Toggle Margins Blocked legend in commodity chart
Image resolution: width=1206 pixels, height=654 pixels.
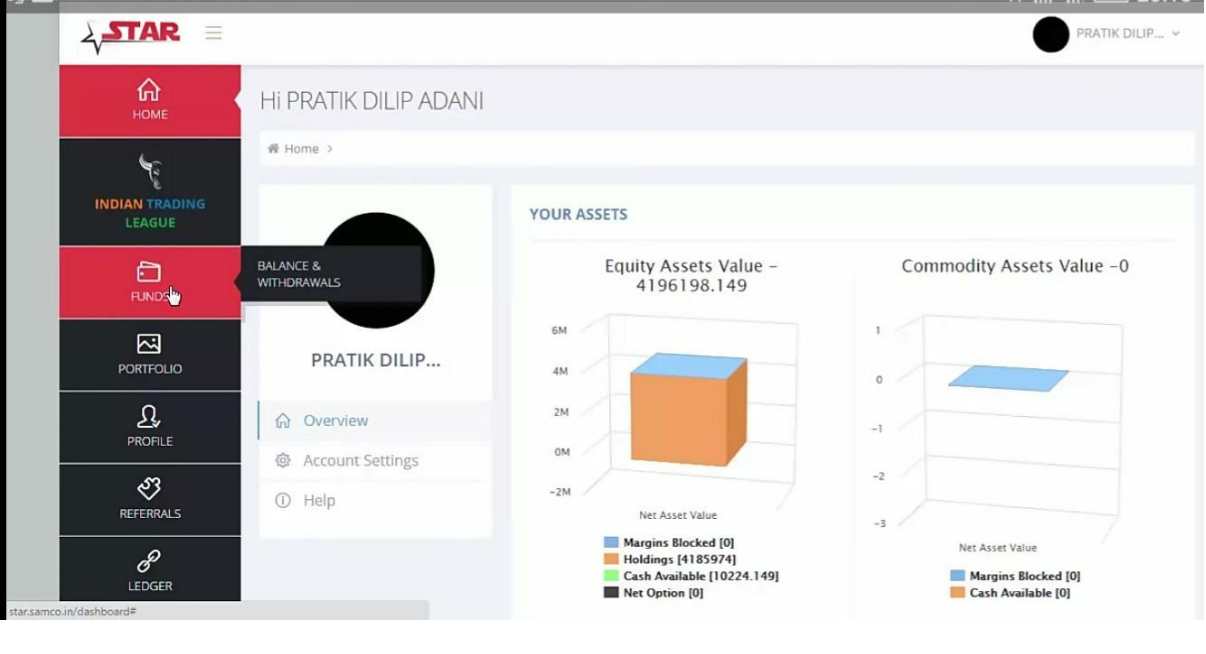point(1024,576)
